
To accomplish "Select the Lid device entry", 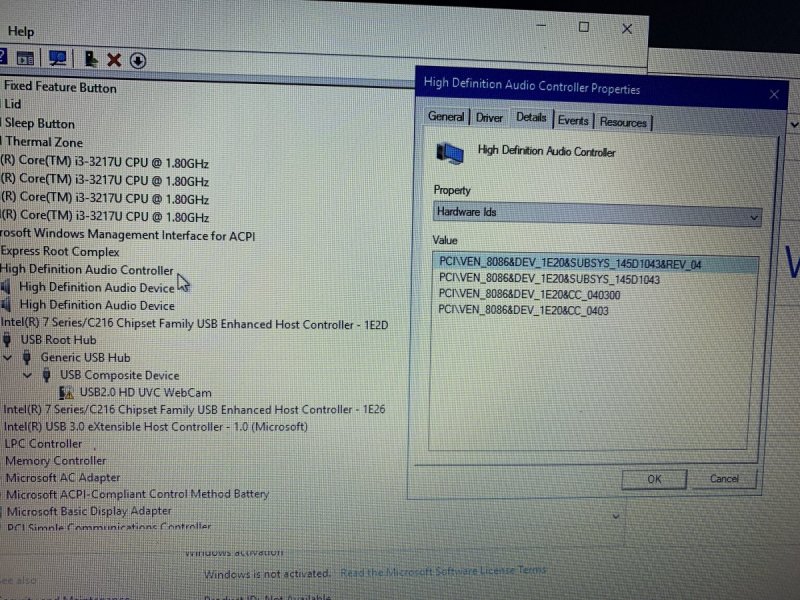I will point(13,104).
